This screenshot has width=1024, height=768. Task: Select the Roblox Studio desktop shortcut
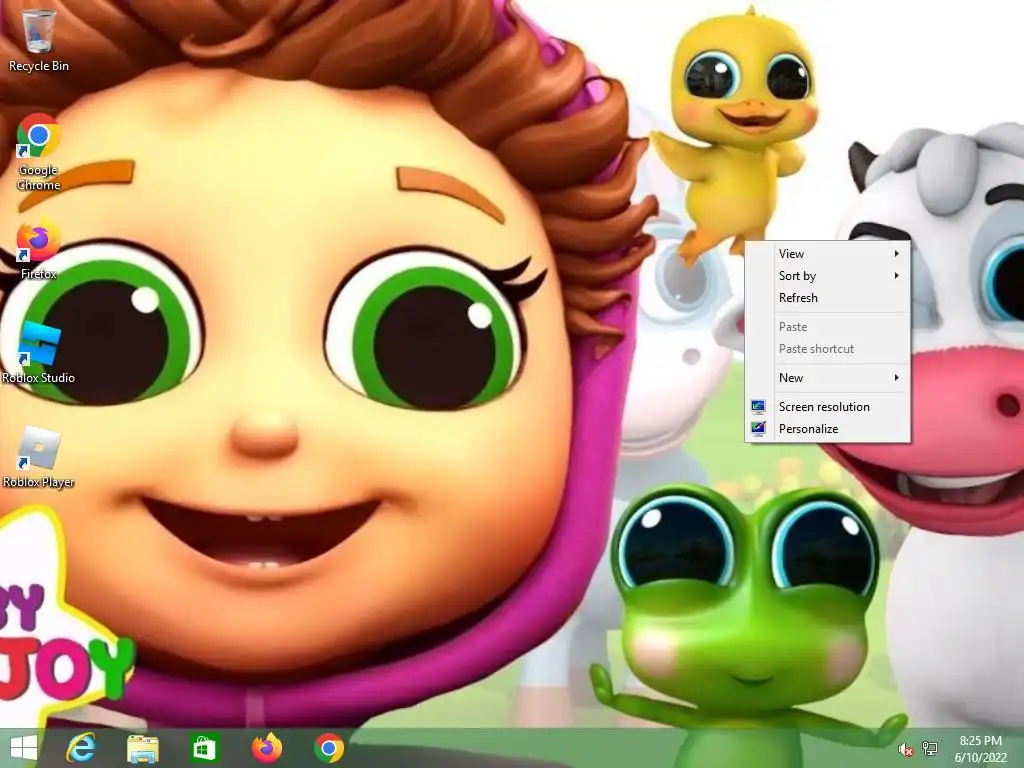(x=39, y=353)
